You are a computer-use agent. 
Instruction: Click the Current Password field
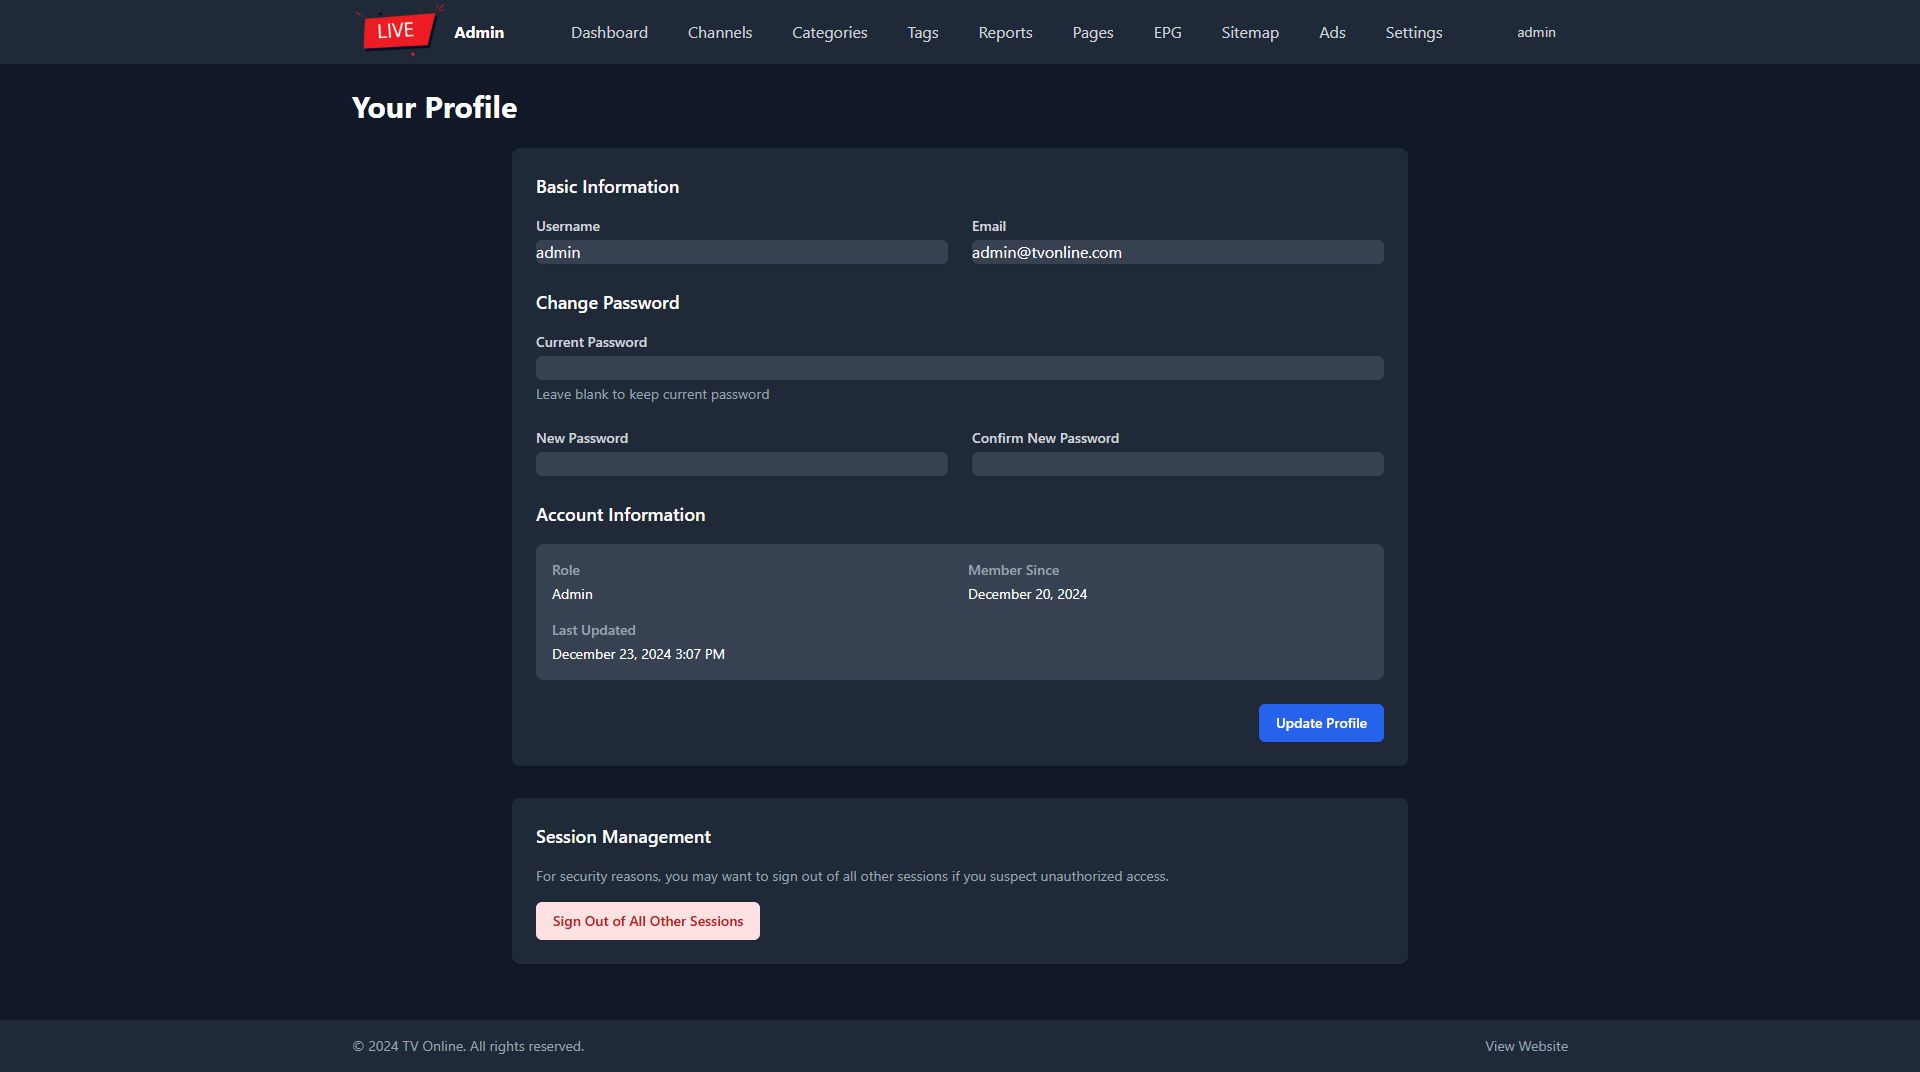(959, 368)
